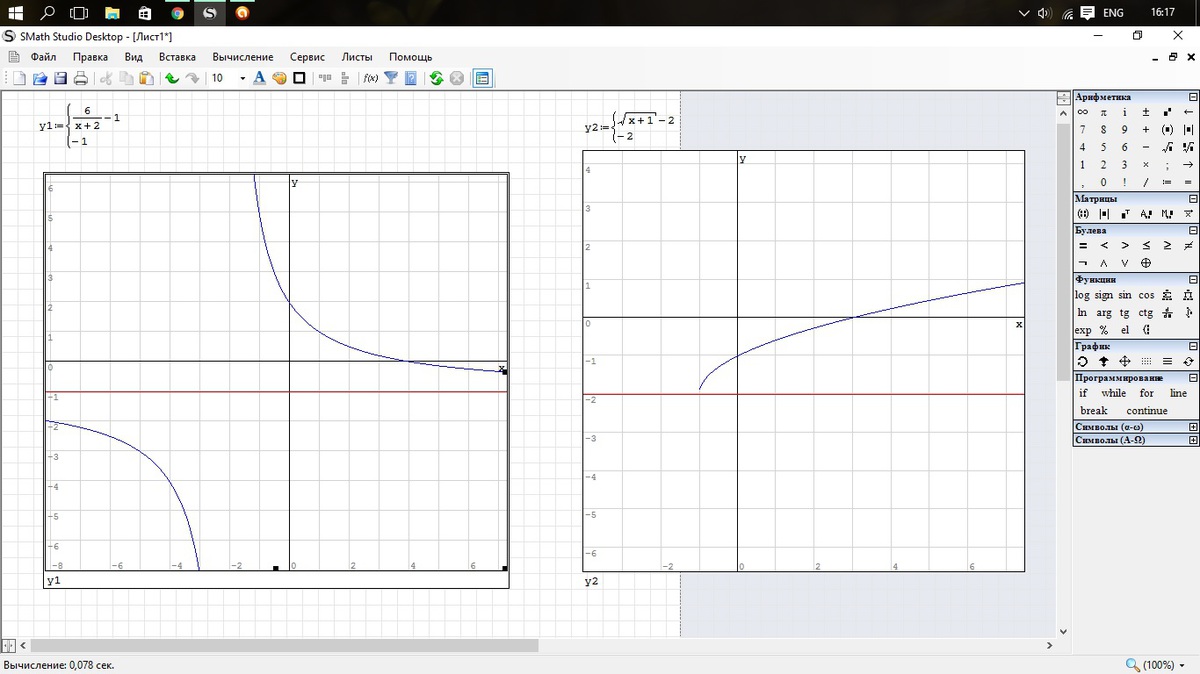Toggle graph by lines mode
Viewport: 1200px width, 674px height.
click(1167, 361)
